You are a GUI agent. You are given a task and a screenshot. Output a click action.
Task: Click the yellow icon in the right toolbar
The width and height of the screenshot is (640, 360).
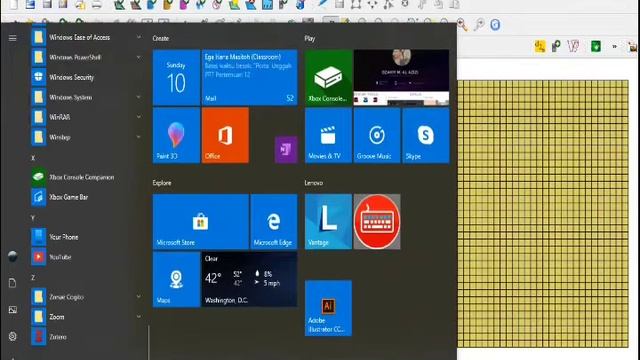(540, 46)
